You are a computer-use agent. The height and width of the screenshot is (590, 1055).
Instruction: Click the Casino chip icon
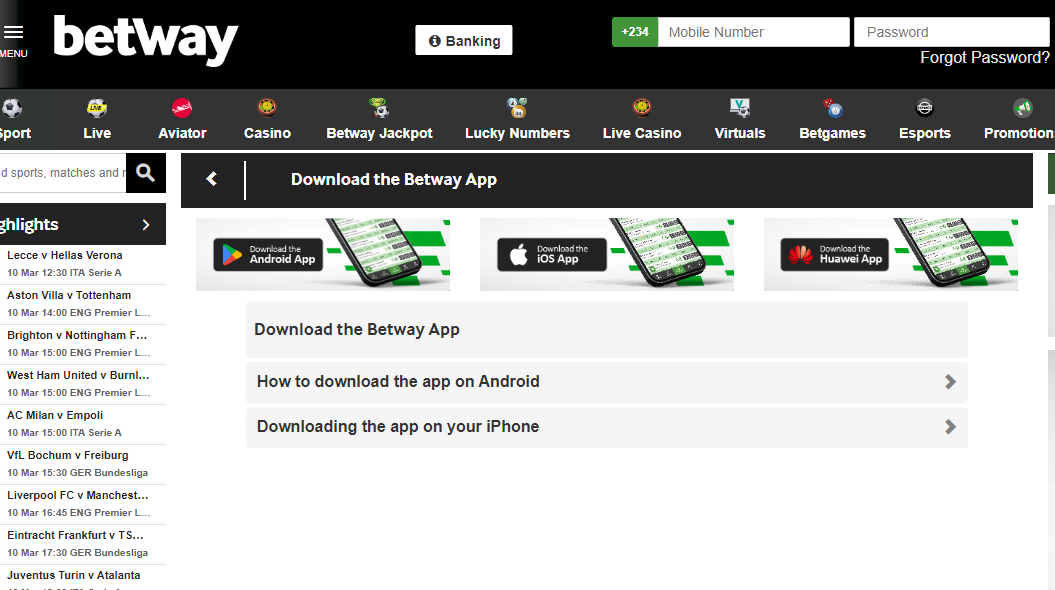(x=267, y=108)
